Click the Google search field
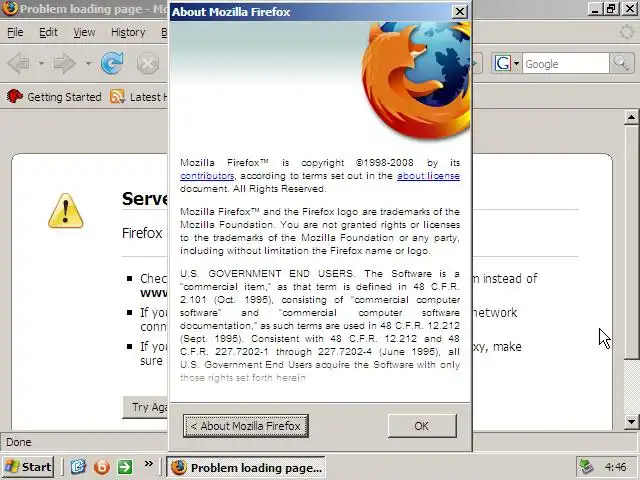The height and width of the screenshot is (480, 640). coord(565,64)
